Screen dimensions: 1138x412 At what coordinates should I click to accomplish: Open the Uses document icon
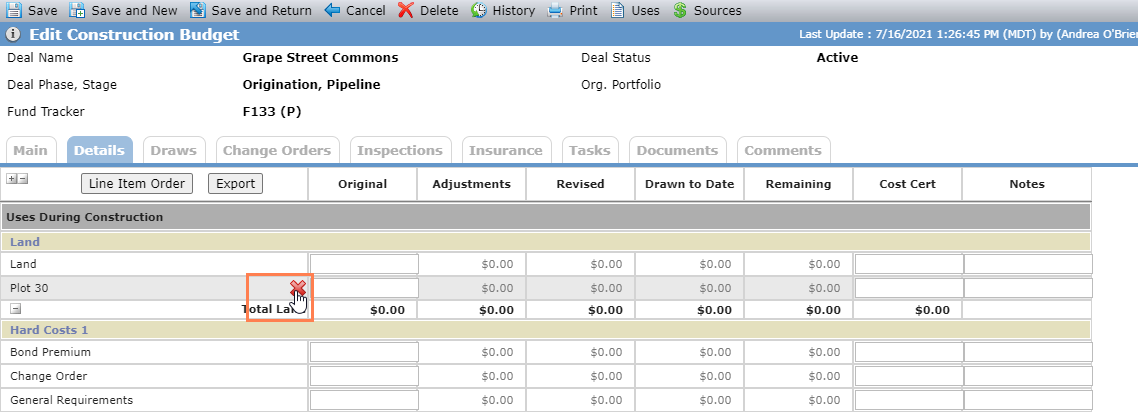pos(618,10)
